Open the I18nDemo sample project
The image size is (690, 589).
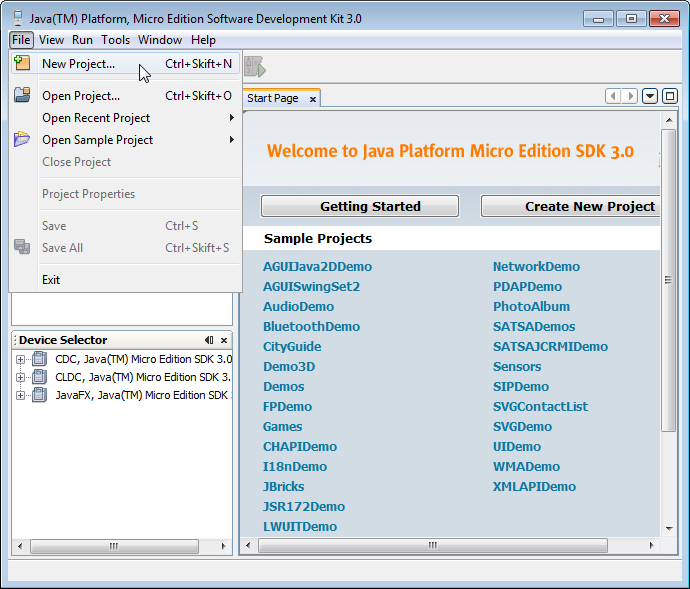[x=294, y=466]
